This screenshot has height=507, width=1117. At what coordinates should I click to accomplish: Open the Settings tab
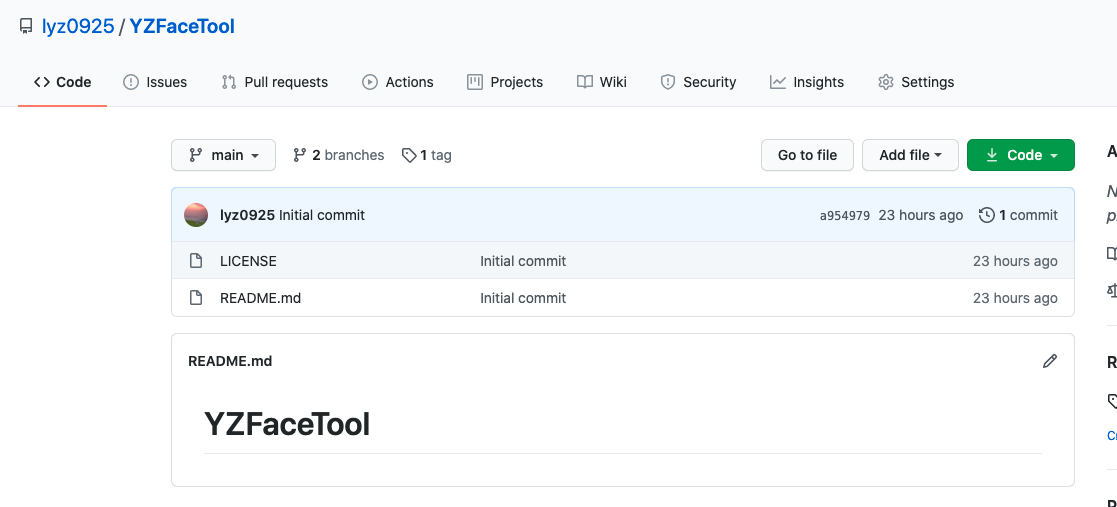click(x=916, y=82)
